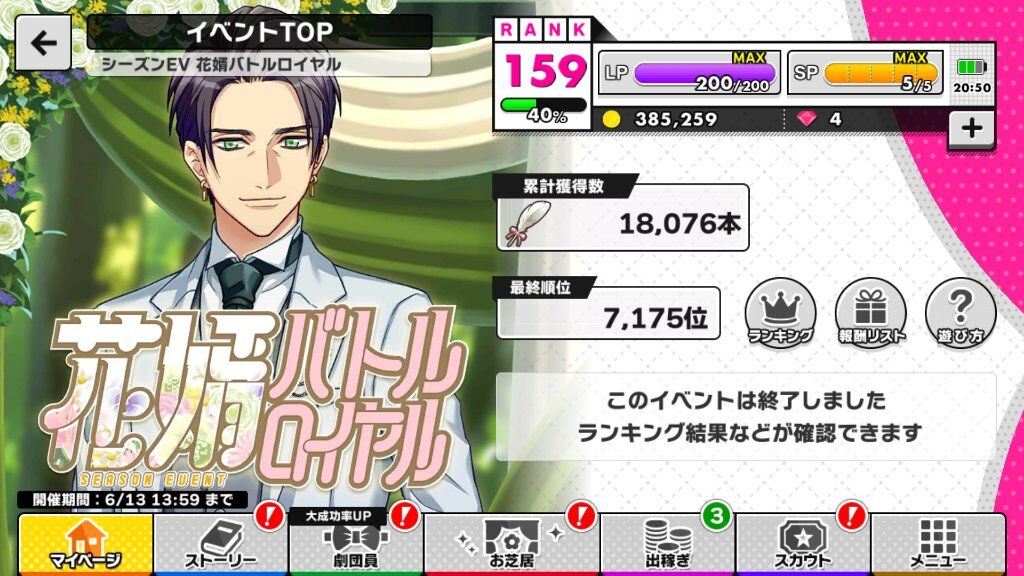Open the ランキング crown icon
Viewport: 1024px width, 576px height.
[780, 313]
